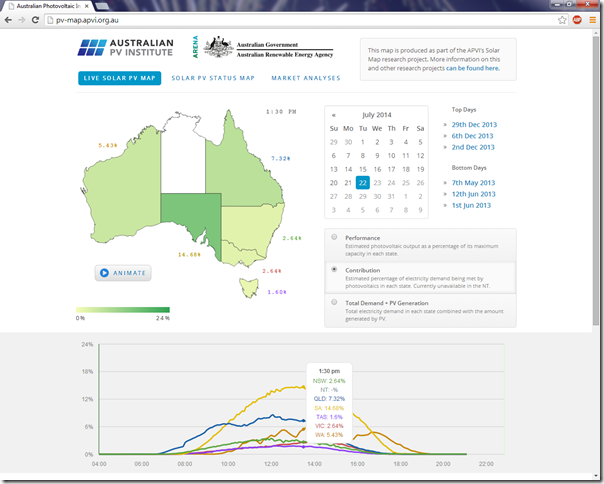Click the 14.68% label near South Australia
This screenshot has height=484, width=604.
[x=189, y=254]
